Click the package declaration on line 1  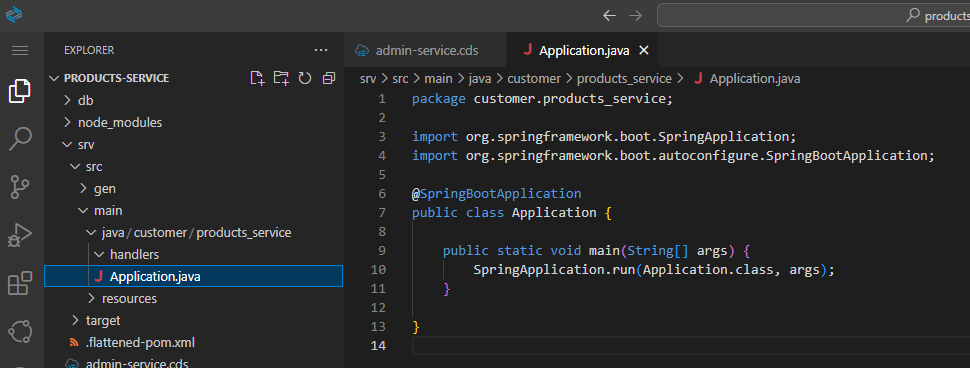coord(542,99)
